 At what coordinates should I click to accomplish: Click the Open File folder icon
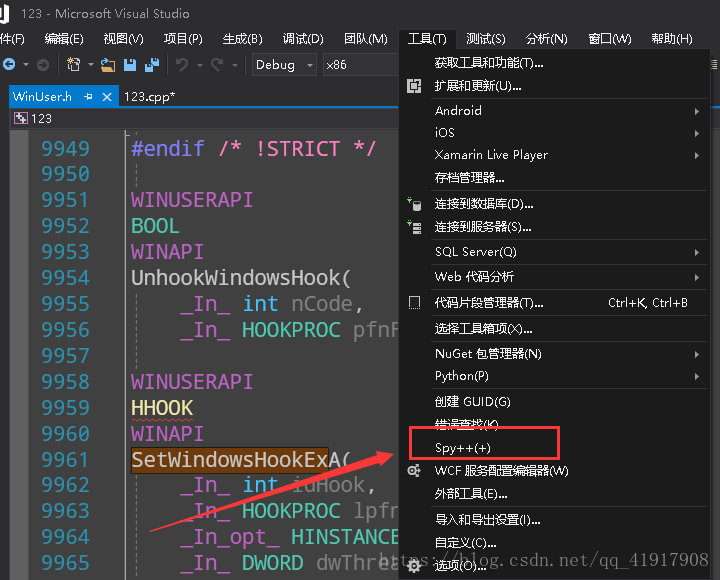[x=108, y=65]
